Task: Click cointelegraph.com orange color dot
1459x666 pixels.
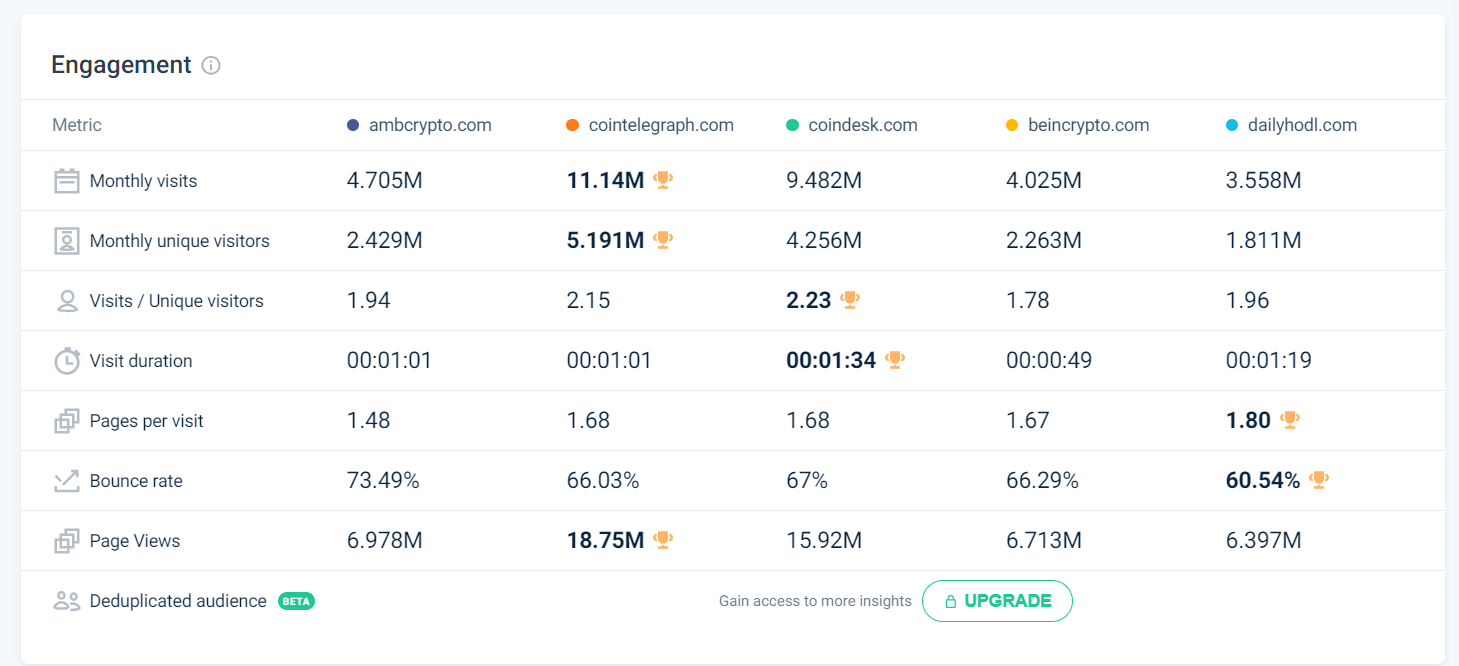Action: (x=572, y=125)
